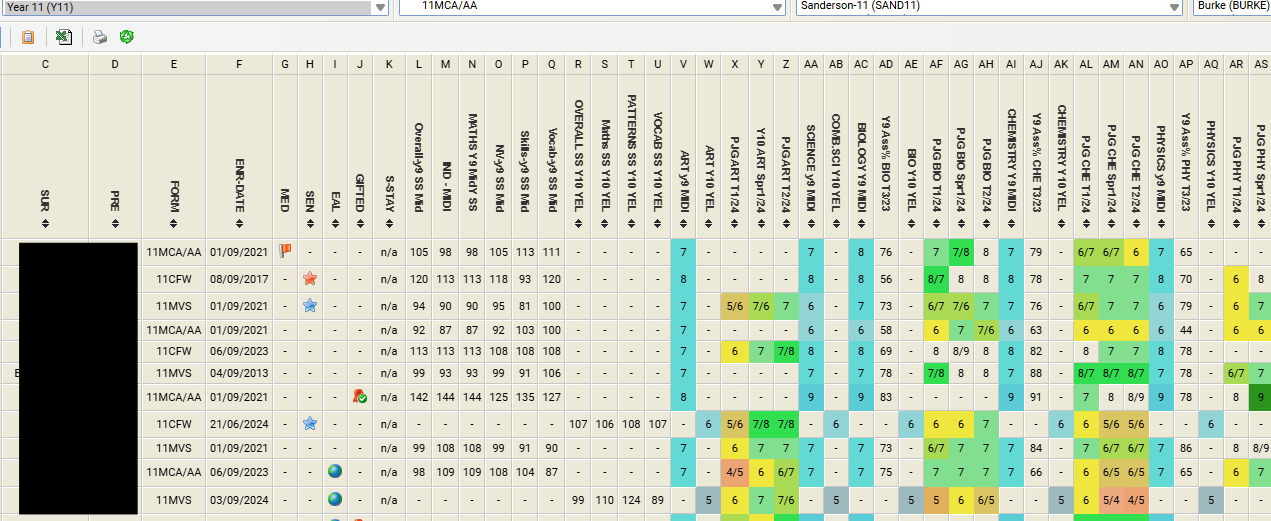Select the Overall score 142 cell
Viewport: 1271px width, 521px height.
click(419, 397)
